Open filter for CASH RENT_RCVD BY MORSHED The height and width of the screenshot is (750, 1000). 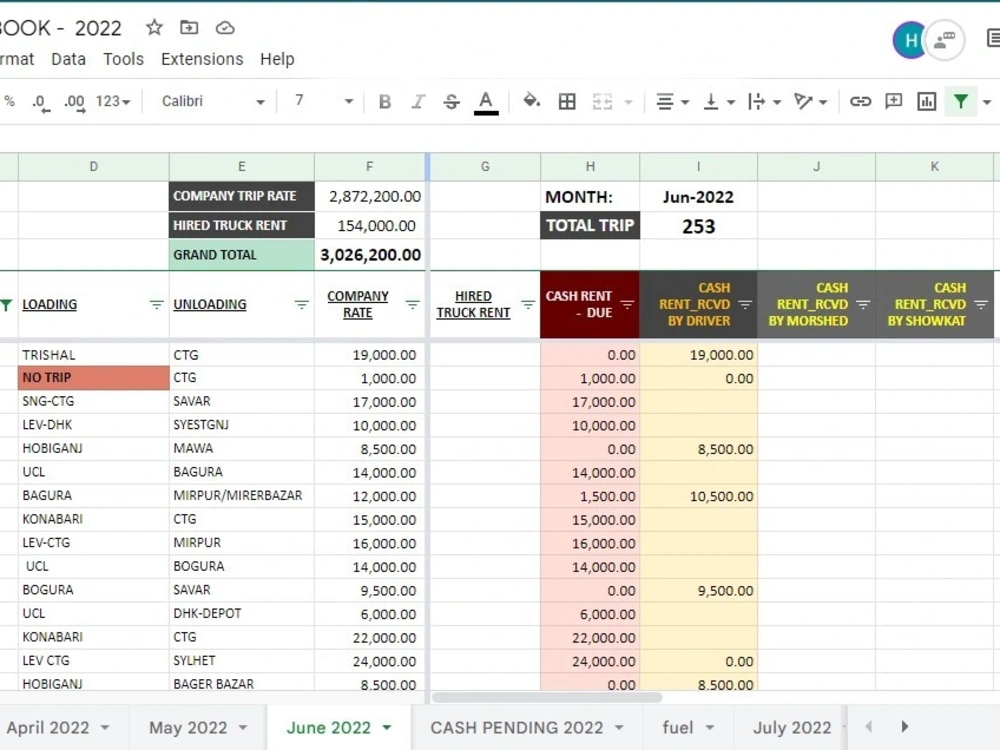pyautogui.click(x=863, y=305)
